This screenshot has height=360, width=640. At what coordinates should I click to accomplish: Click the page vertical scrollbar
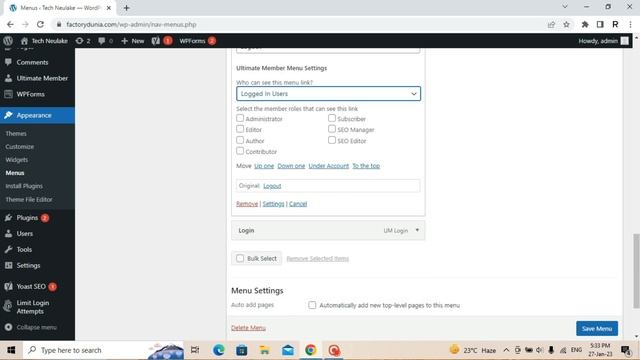tap(636, 271)
